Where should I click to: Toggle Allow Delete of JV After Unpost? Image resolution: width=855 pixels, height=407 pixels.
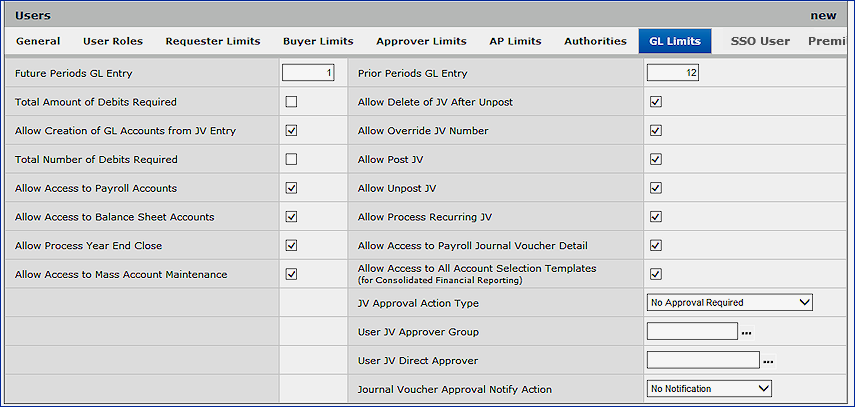pos(656,102)
